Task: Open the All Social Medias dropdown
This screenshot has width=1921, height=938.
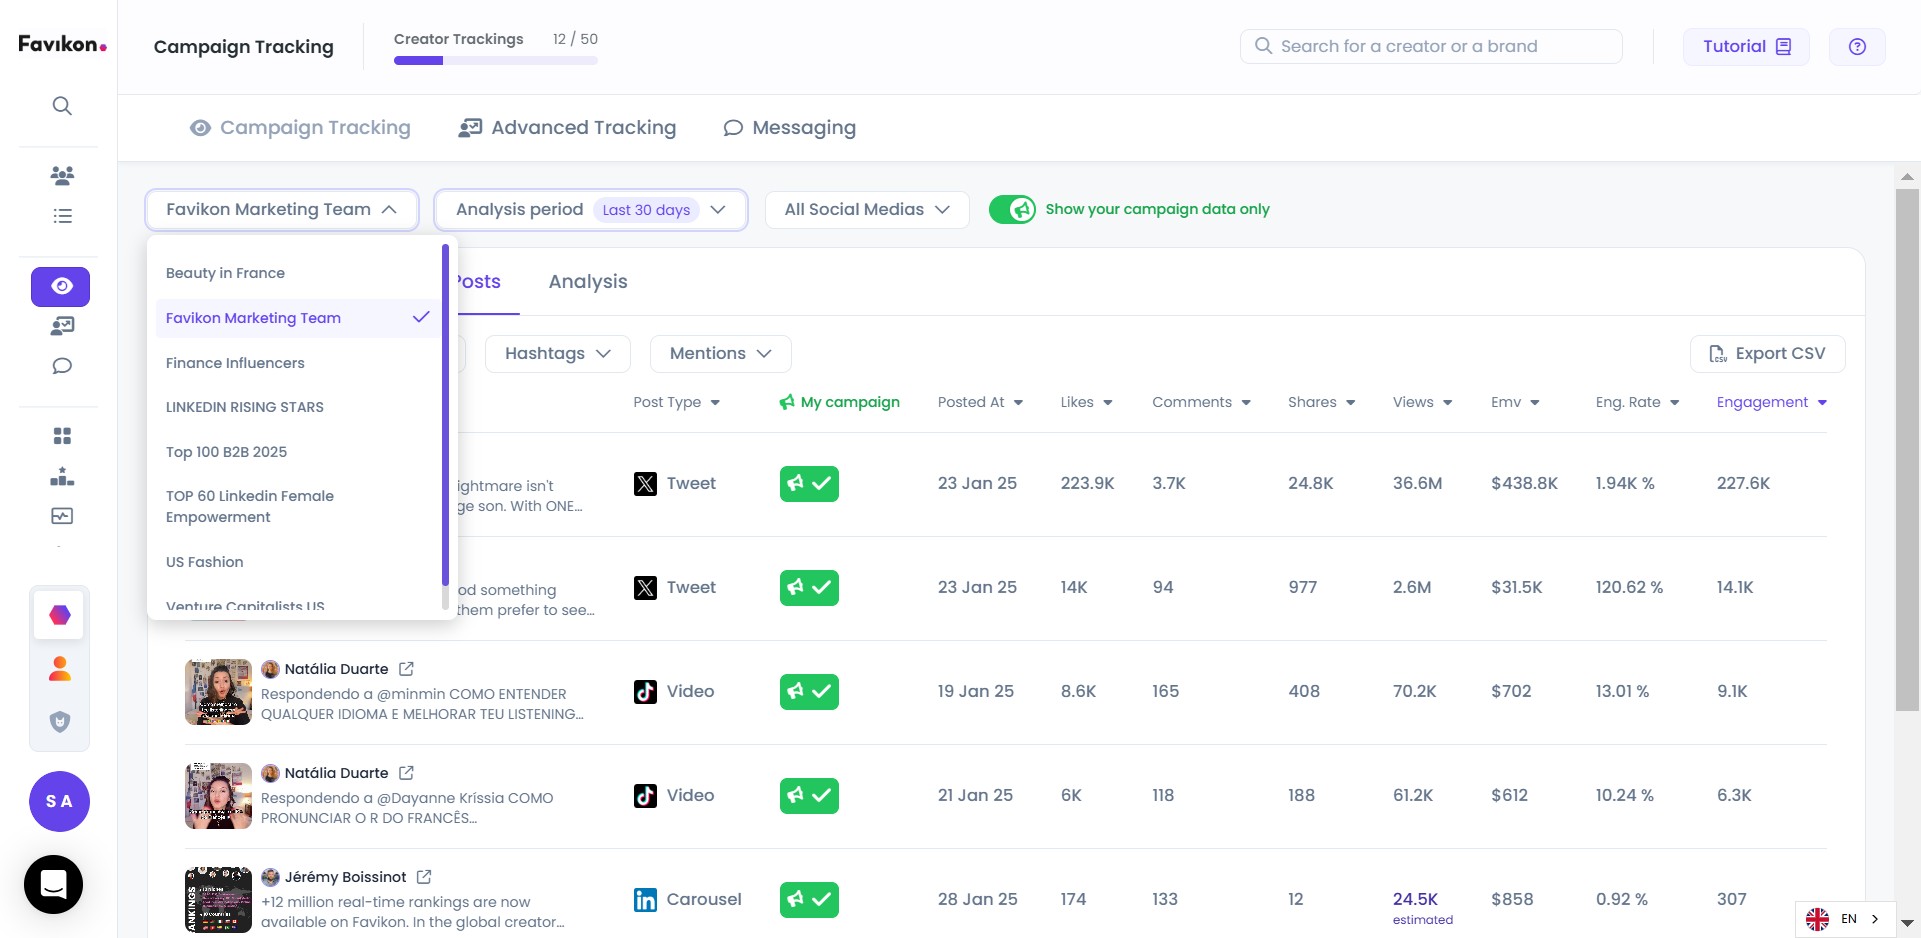Action: tap(867, 210)
